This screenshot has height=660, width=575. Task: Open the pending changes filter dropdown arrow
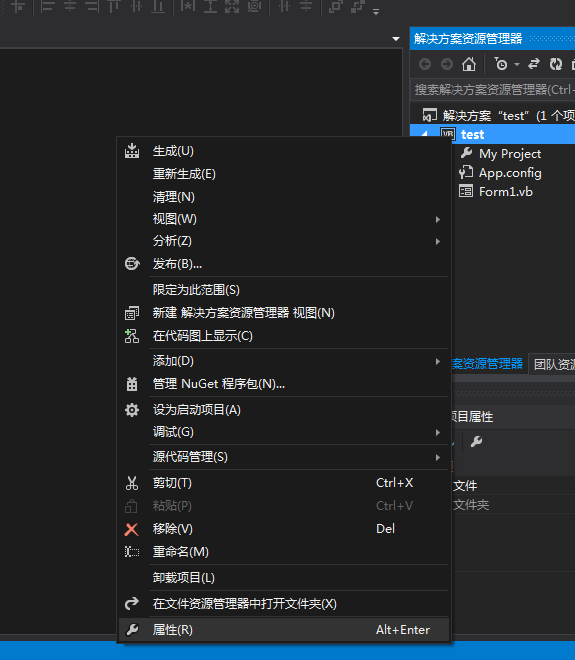(x=517, y=64)
